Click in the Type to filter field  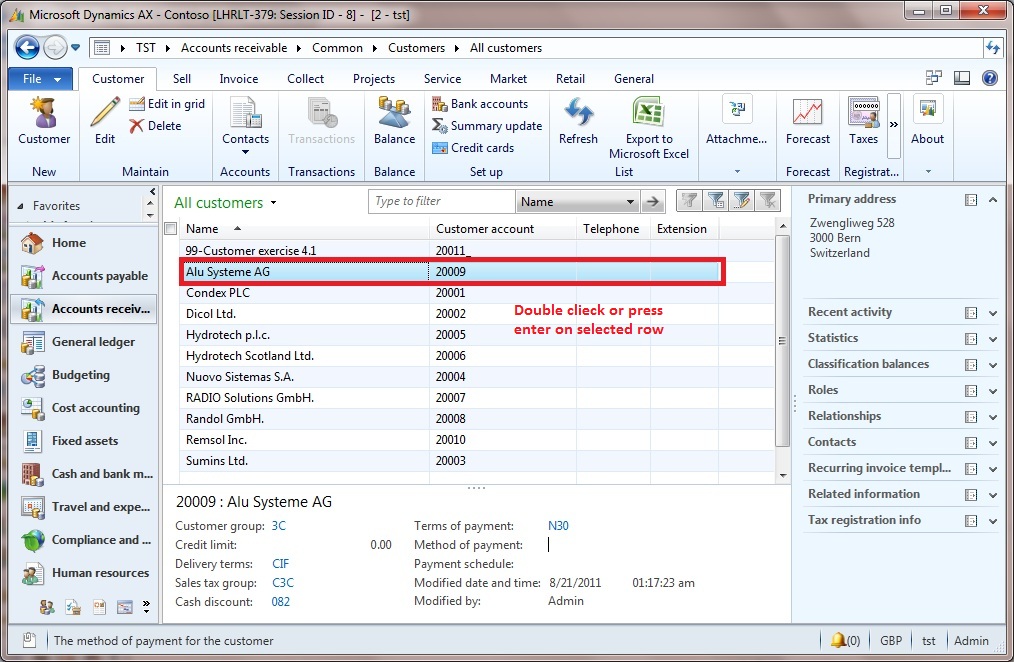coord(442,201)
